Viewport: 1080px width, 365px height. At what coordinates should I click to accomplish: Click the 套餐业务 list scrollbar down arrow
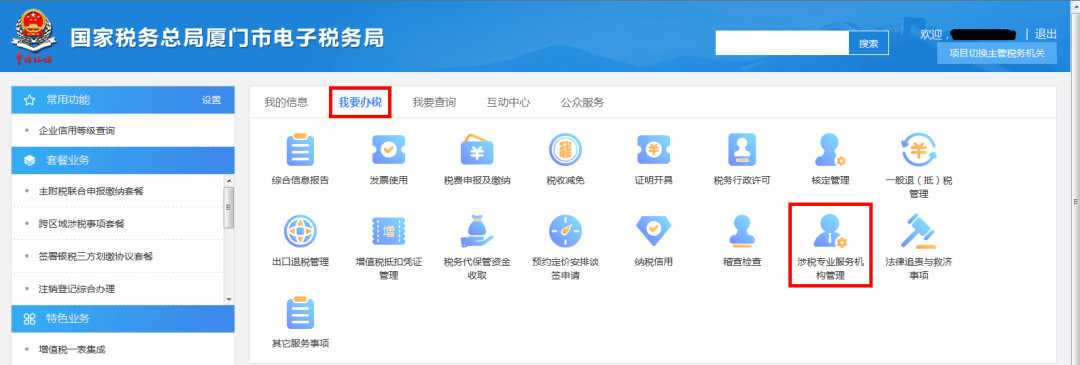pyautogui.click(x=229, y=300)
